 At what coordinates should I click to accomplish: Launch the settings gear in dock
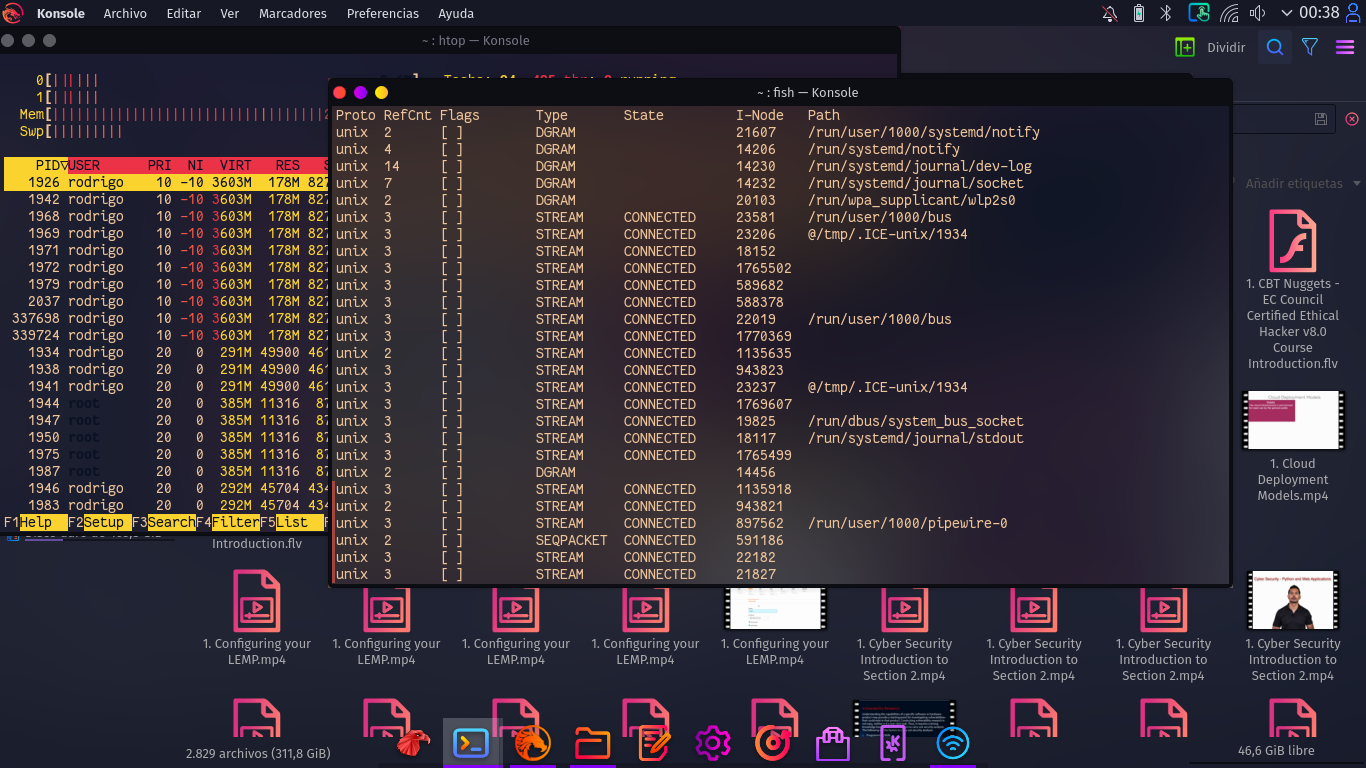[x=712, y=743]
